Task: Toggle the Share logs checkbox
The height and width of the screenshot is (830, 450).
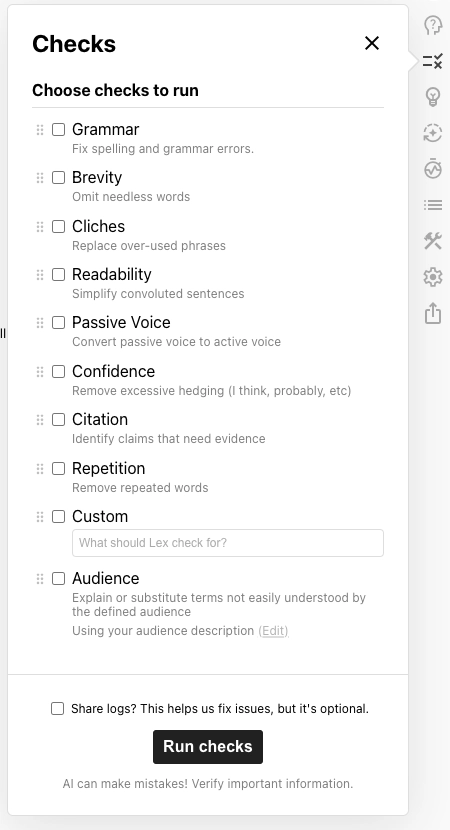Action: 57,708
